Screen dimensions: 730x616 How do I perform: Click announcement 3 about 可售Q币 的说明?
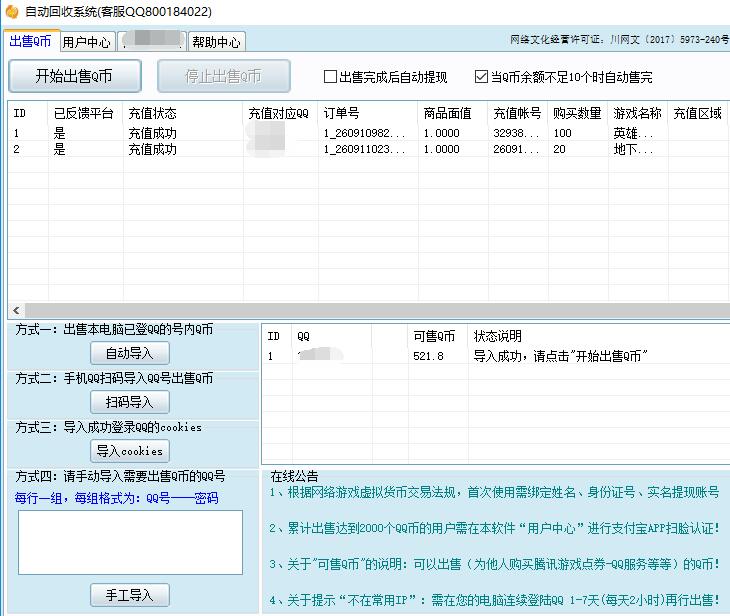[494, 564]
